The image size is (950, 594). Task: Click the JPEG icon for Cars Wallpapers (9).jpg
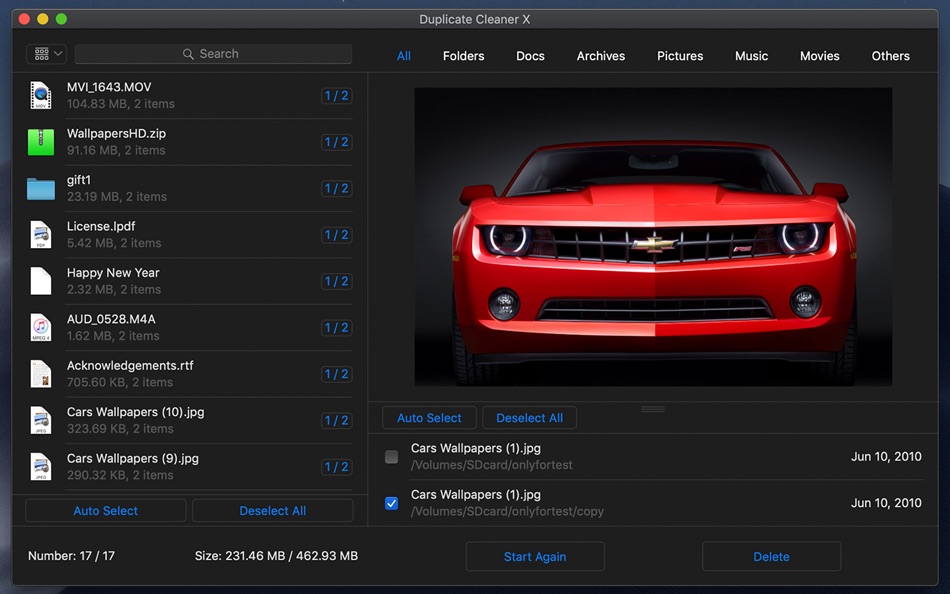click(41, 467)
